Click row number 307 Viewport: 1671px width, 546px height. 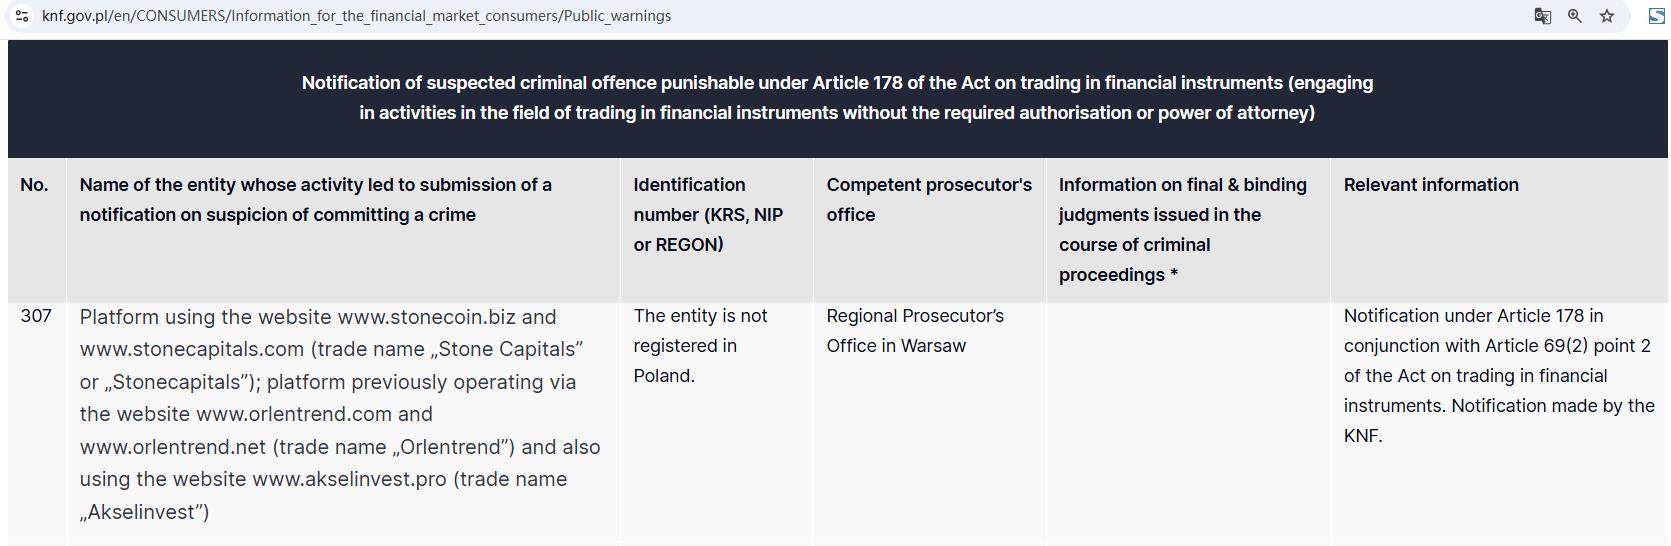(x=36, y=316)
